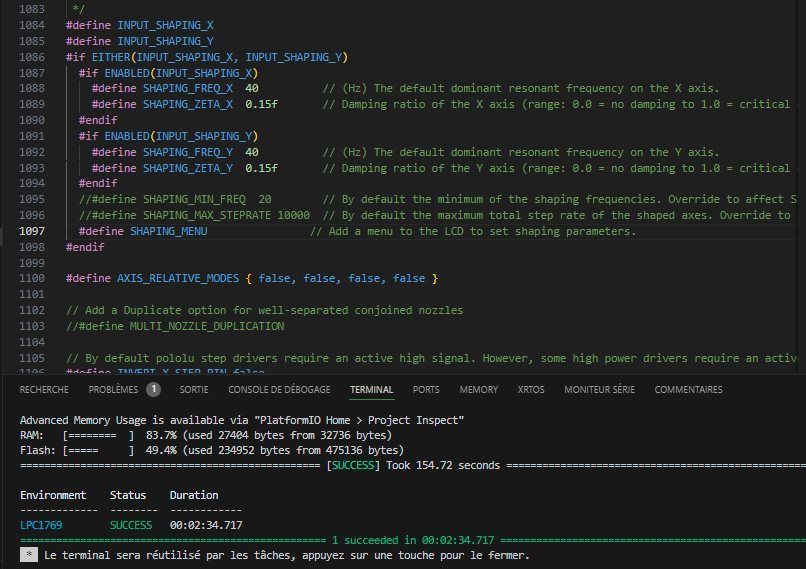Click commented SHAPING_MAX_STEPRATE 10000 line
This screenshot has width=806, height=569.
194,215
